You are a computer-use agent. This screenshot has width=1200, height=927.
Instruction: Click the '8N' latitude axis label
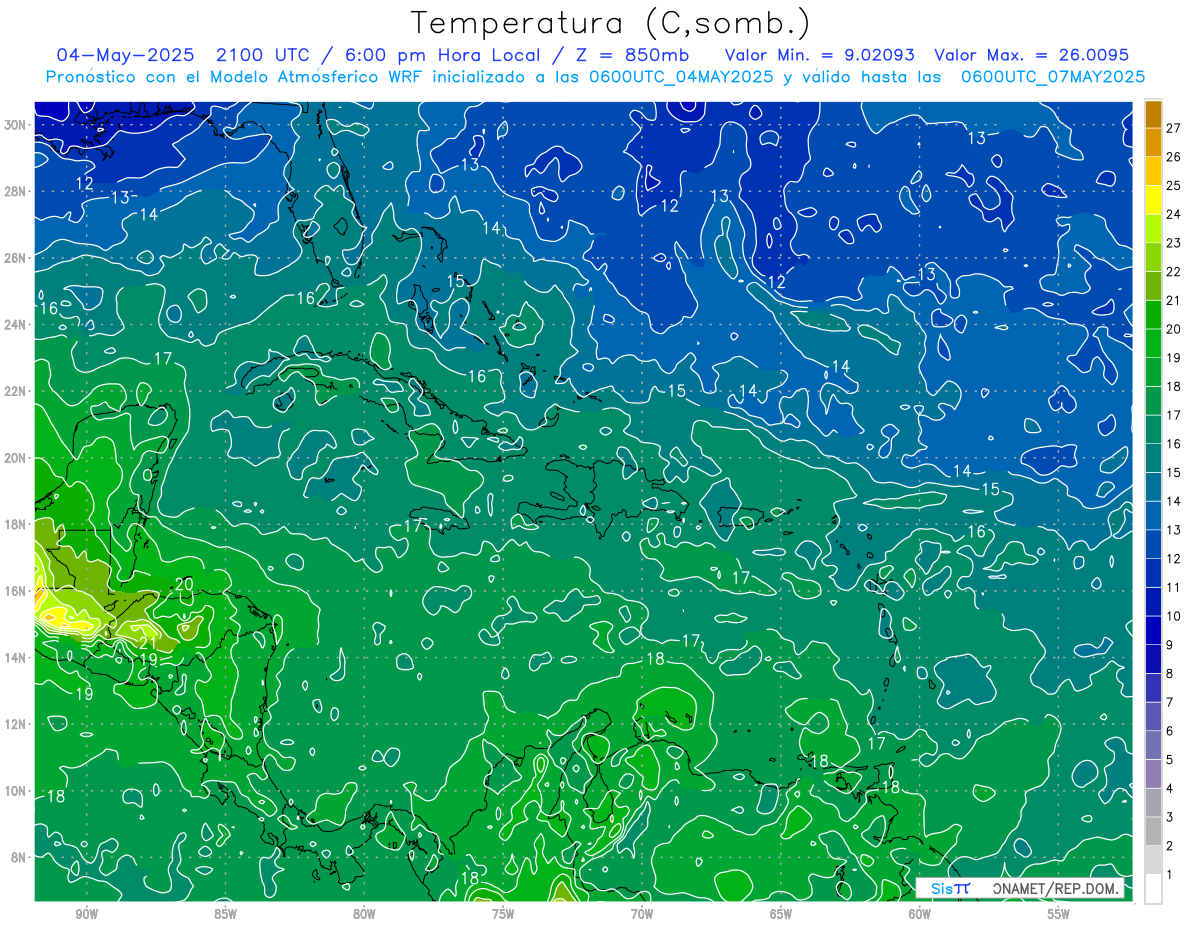pyautogui.click(x=20, y=857)
